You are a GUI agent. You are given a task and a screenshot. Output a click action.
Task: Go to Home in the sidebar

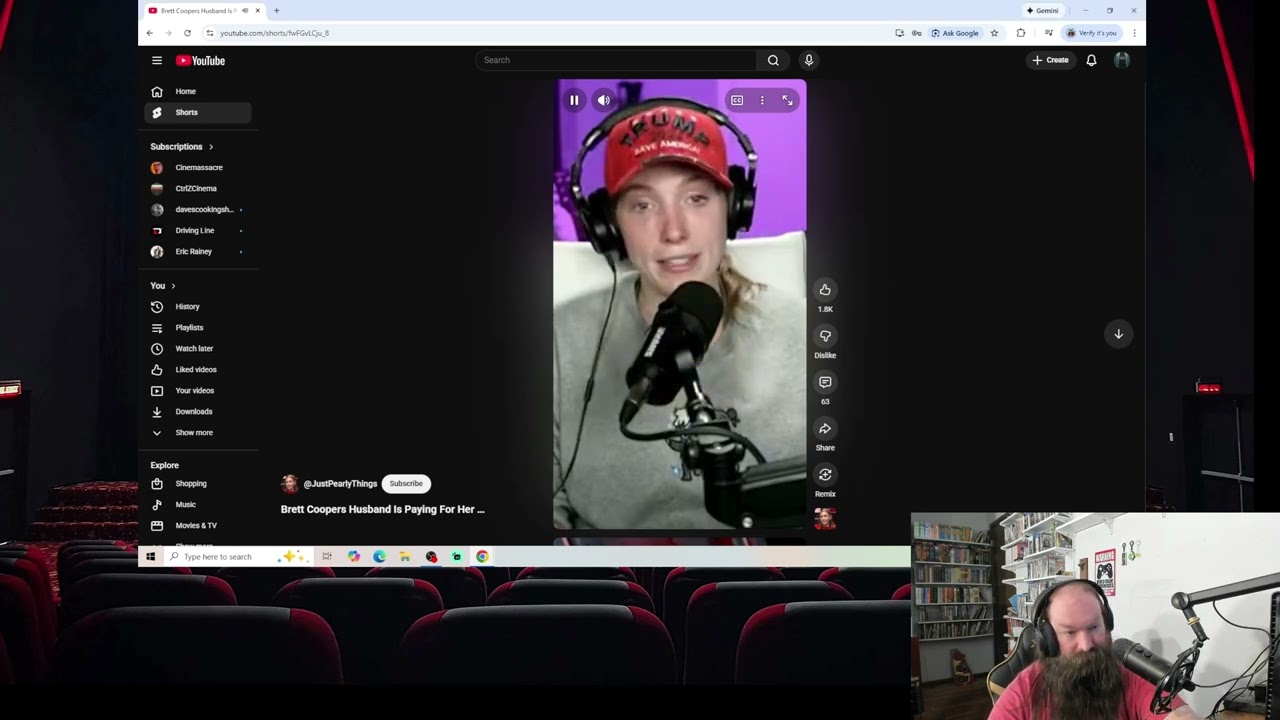[197, 92]
